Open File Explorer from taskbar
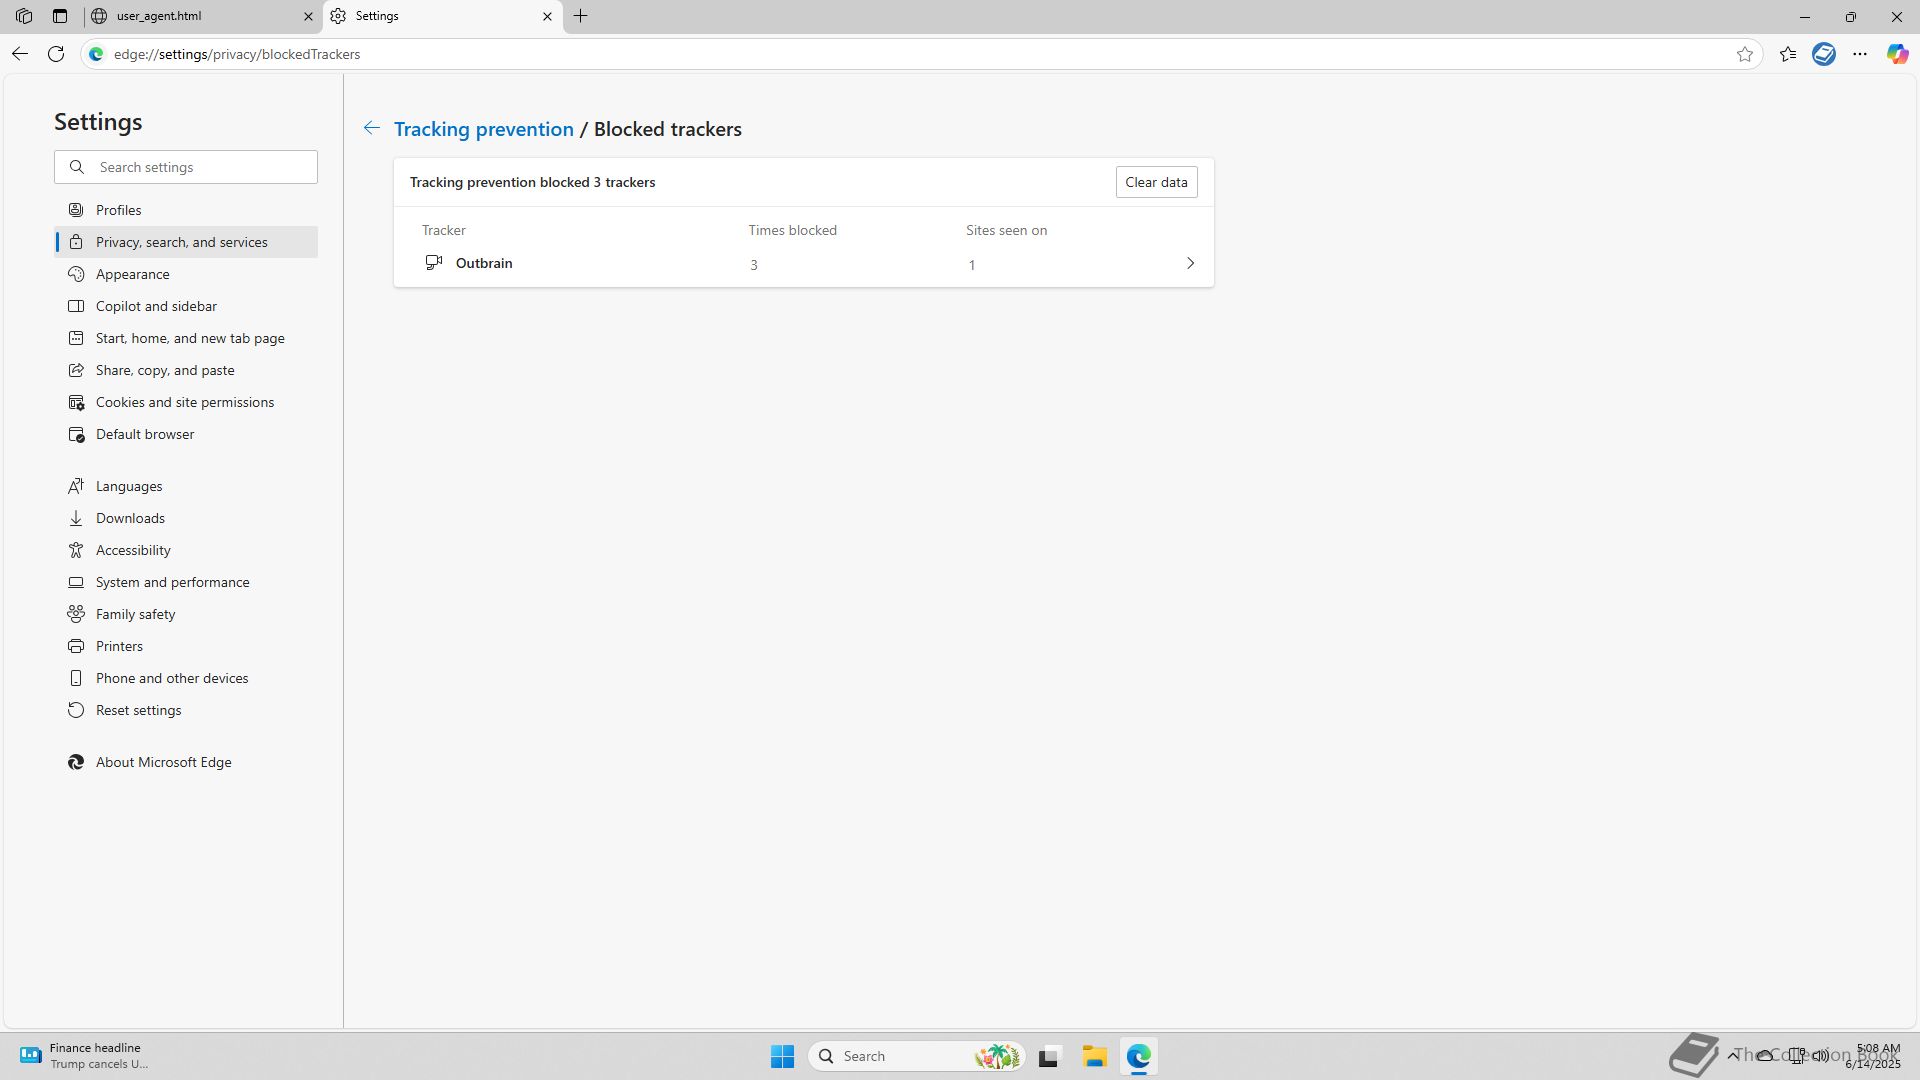 click(1094, 1056)
